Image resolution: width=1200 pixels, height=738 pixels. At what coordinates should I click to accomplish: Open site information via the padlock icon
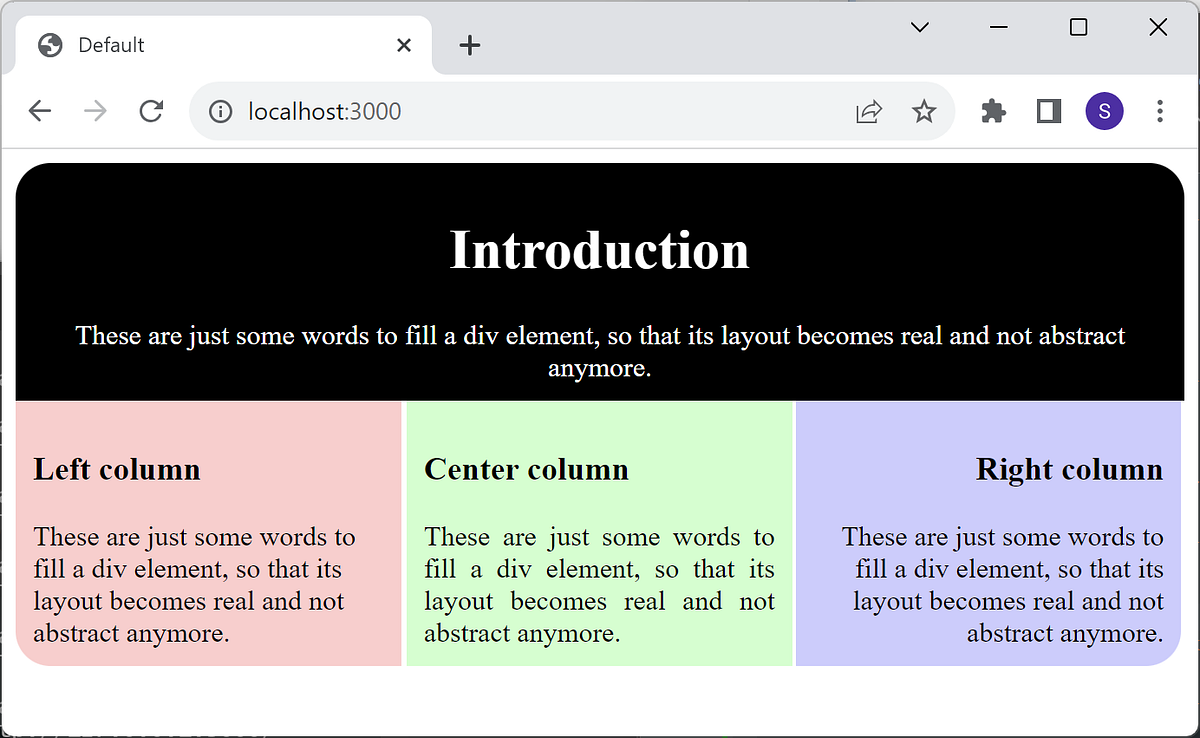click(220, 111)
